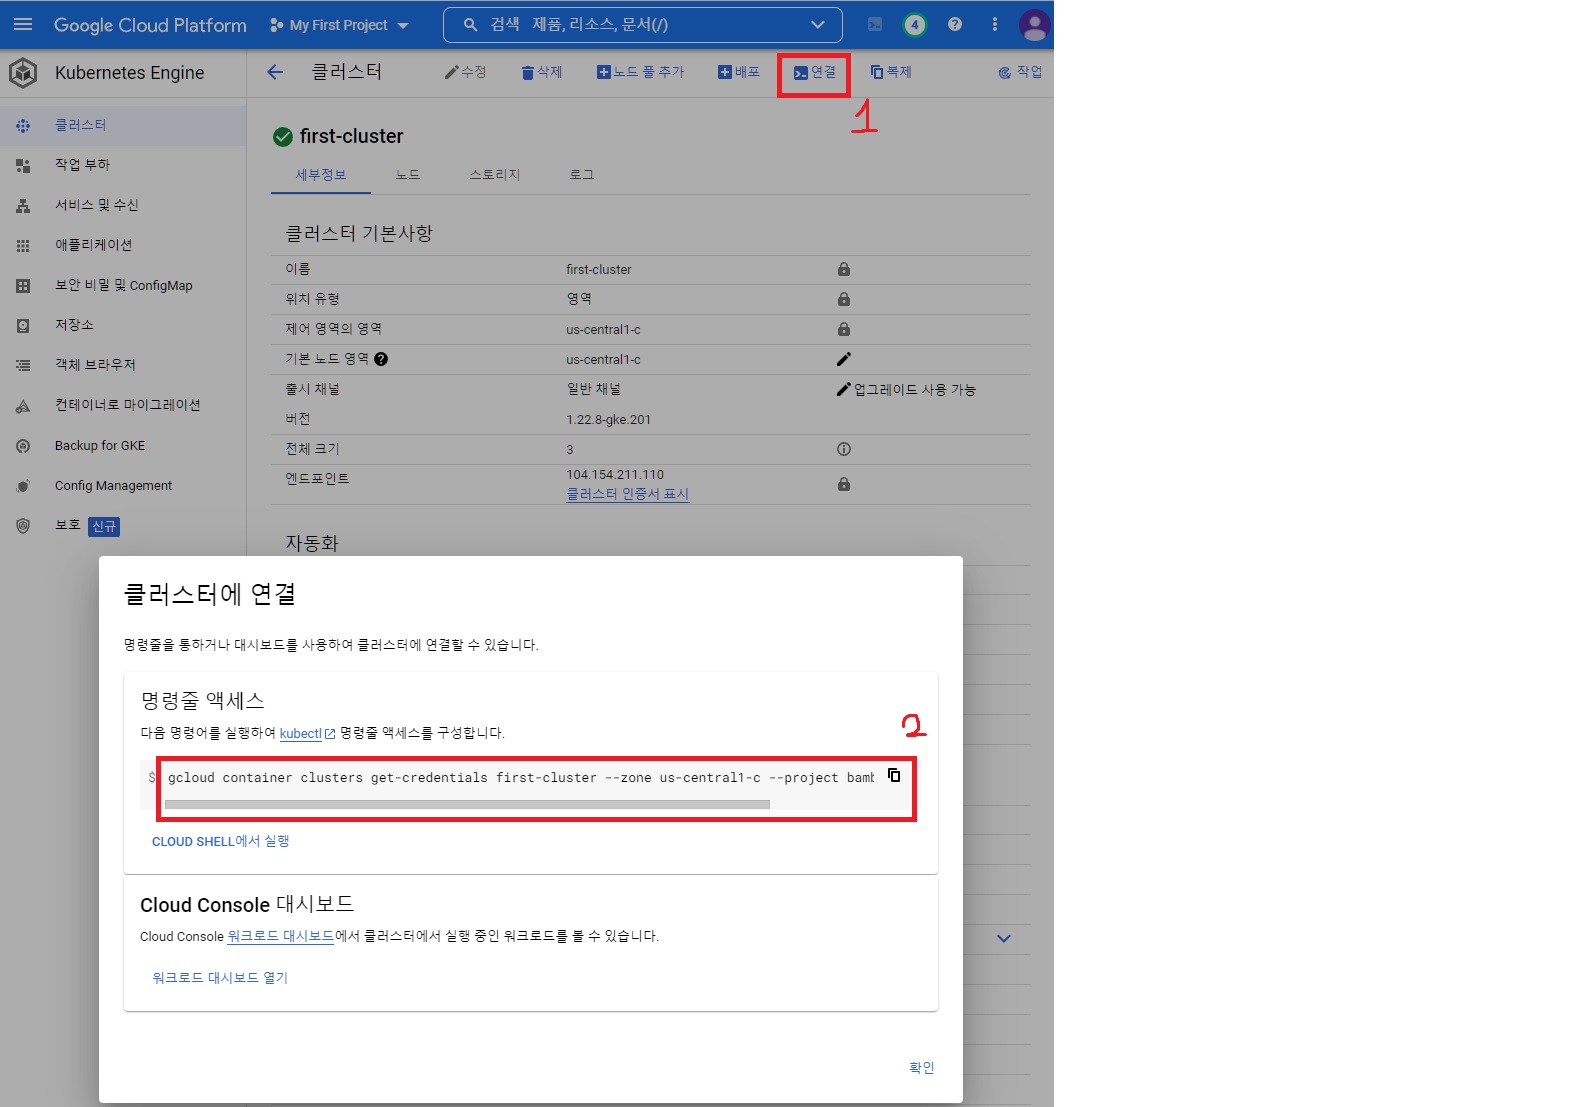Viewport: 1592px width, 1107px height.
Task: Open the three-dot settings menu
Action: pyautogui.click(x=995, y=25)
